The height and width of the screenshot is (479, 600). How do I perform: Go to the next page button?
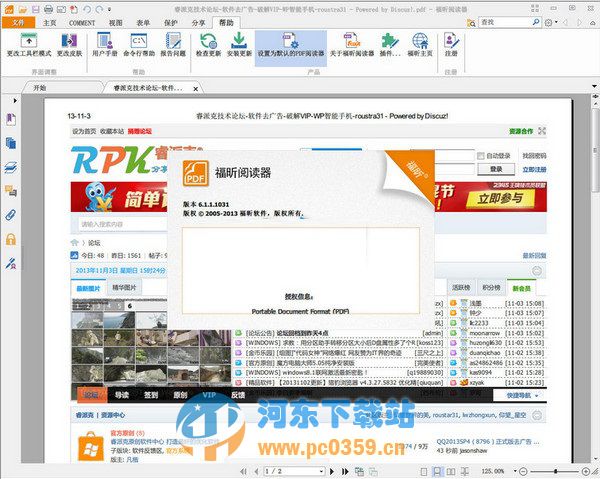pyautogui.click(x=332, y=471)
